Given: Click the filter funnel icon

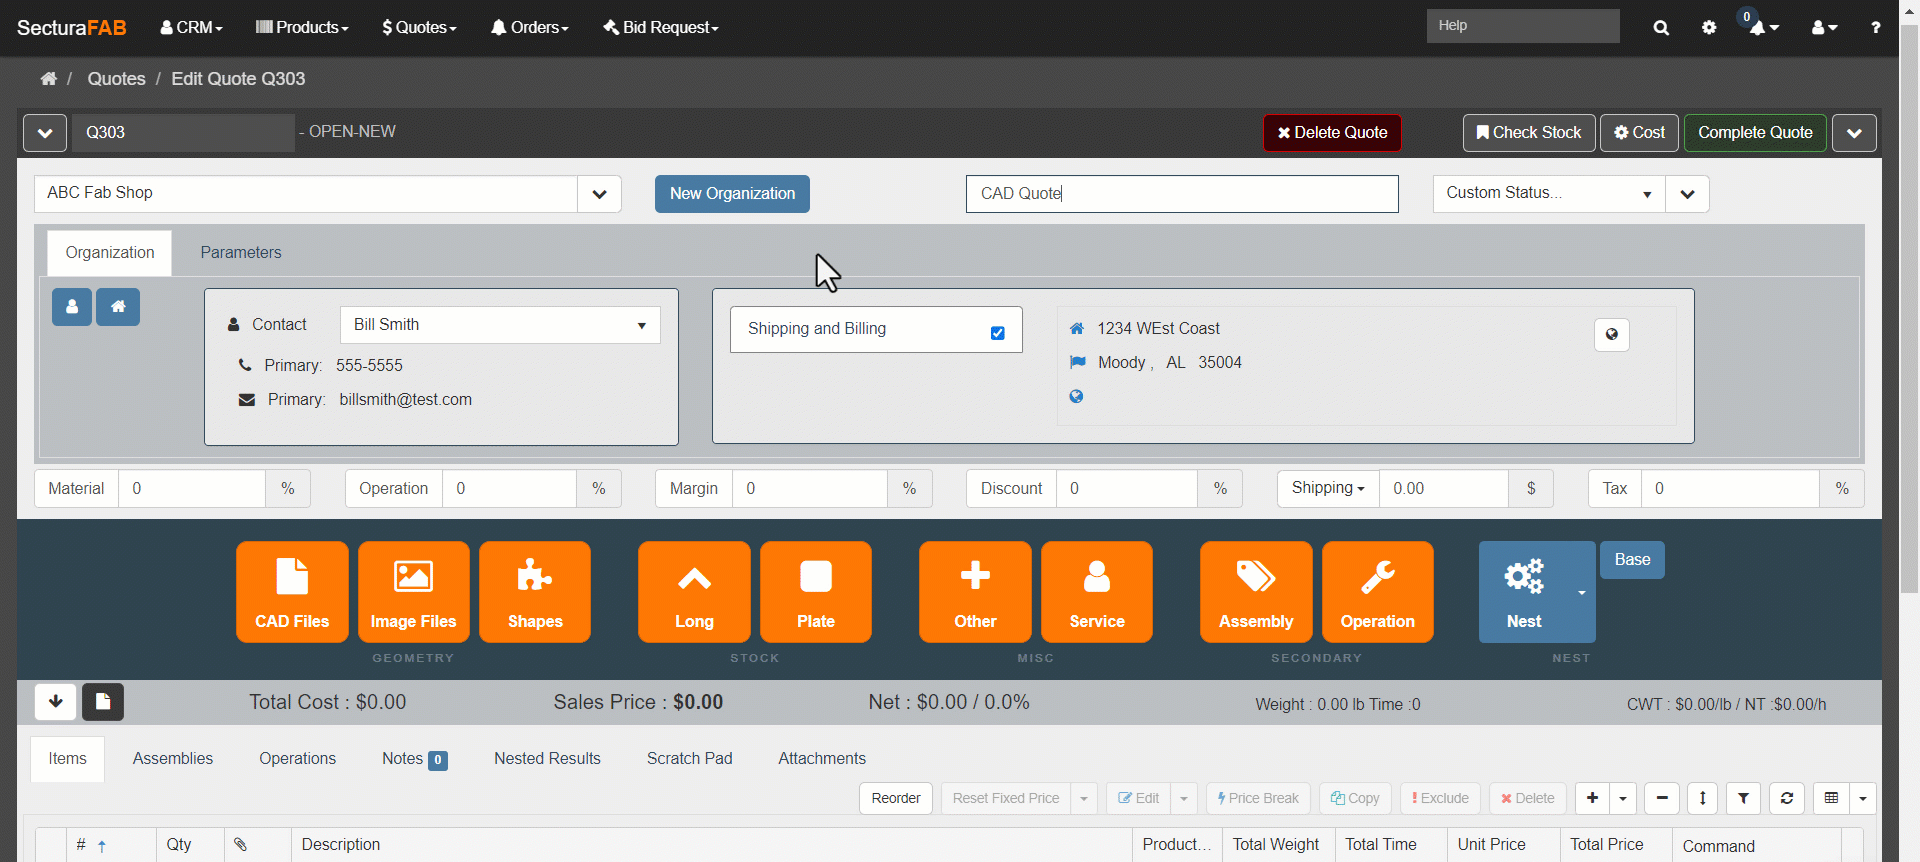Looking at the screenshot, I should [1743, 798].
